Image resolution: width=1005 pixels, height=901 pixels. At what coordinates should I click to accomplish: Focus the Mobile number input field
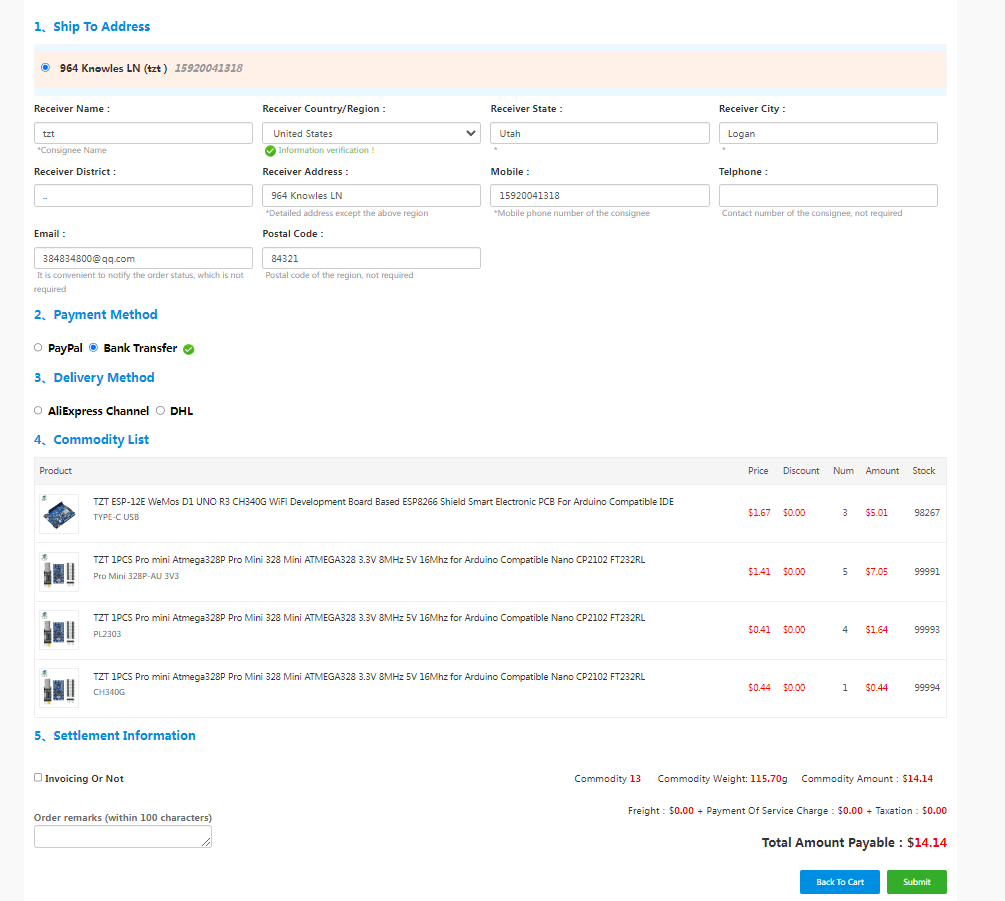600,195
